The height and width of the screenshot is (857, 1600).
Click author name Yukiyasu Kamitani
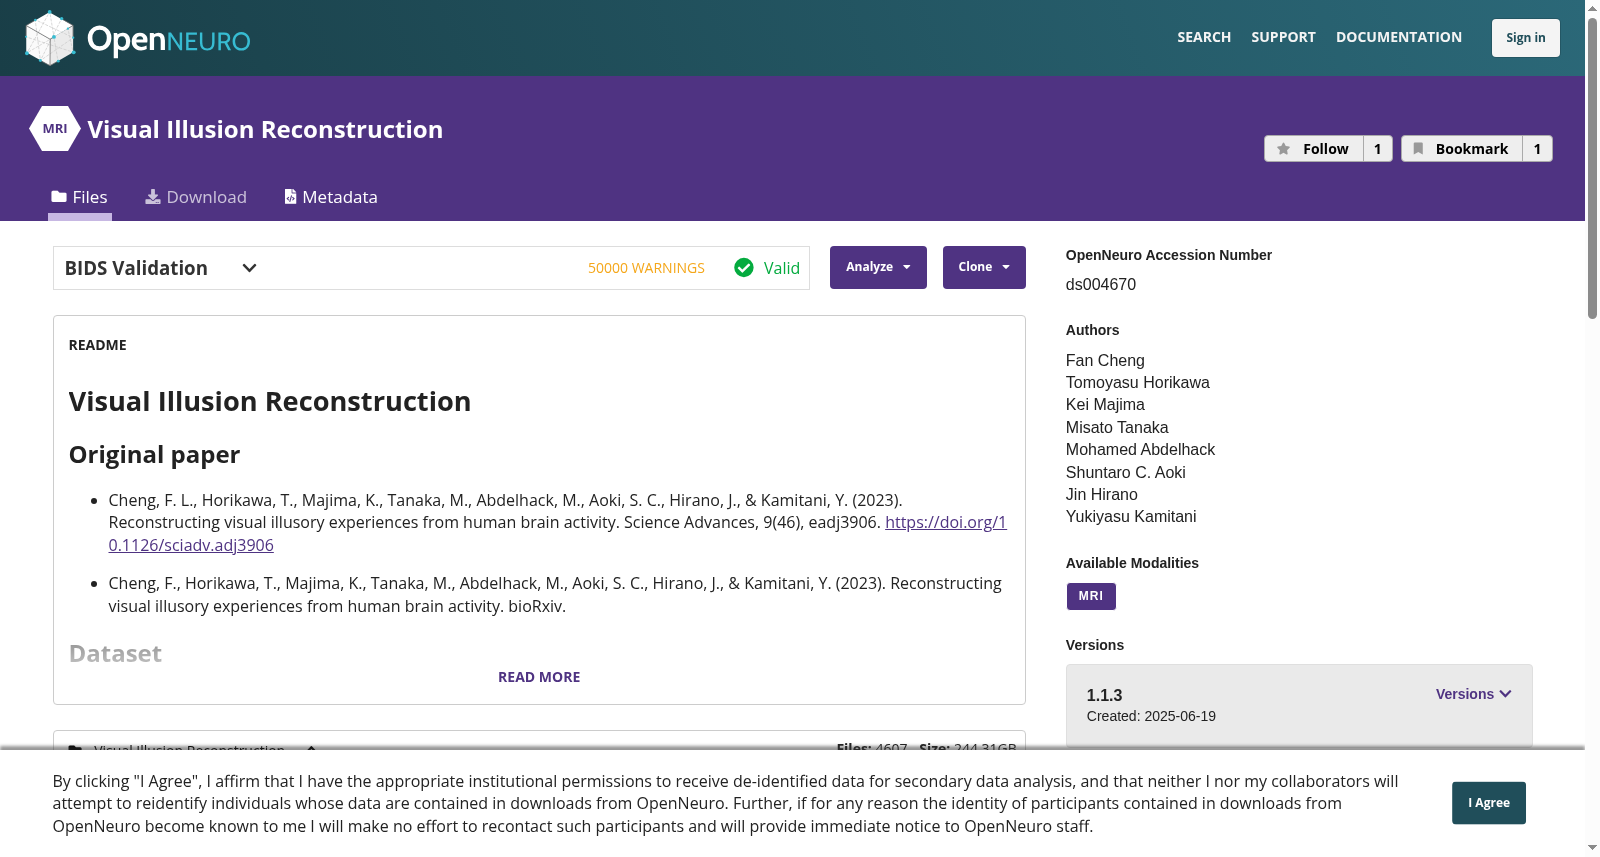[x=1131, y=517]
